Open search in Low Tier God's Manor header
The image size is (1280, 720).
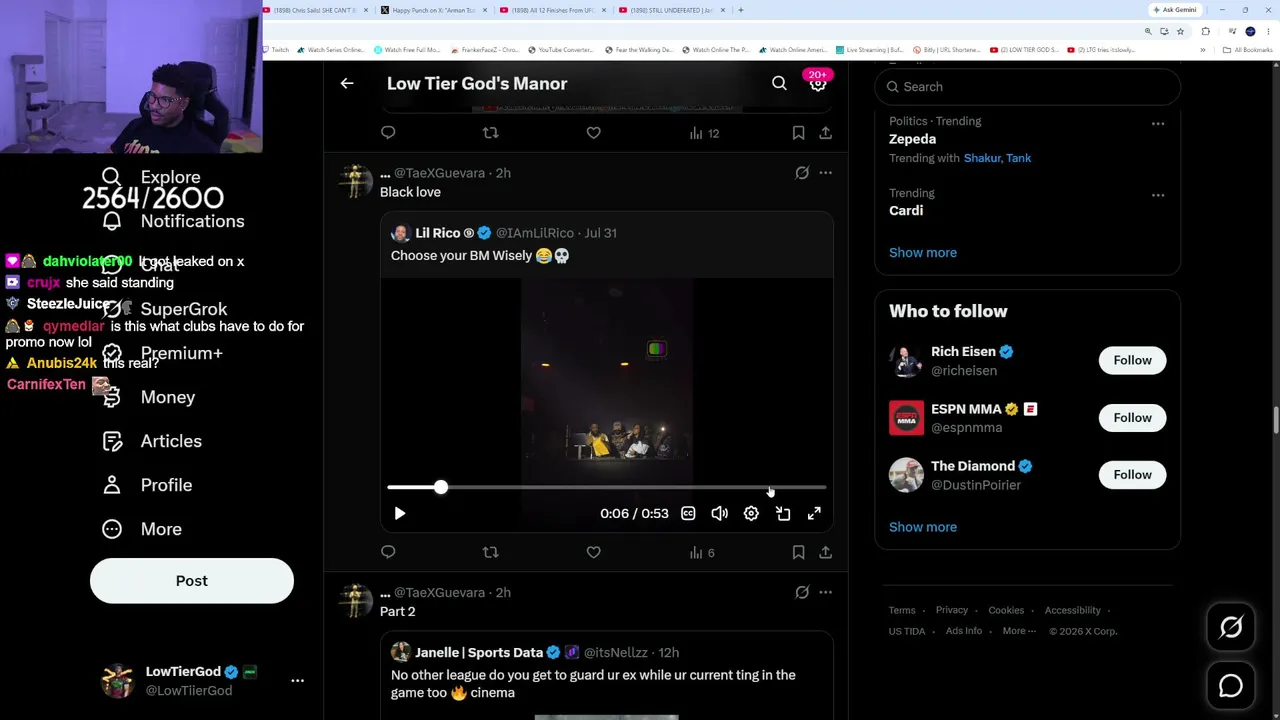click(x=779, y=84)
